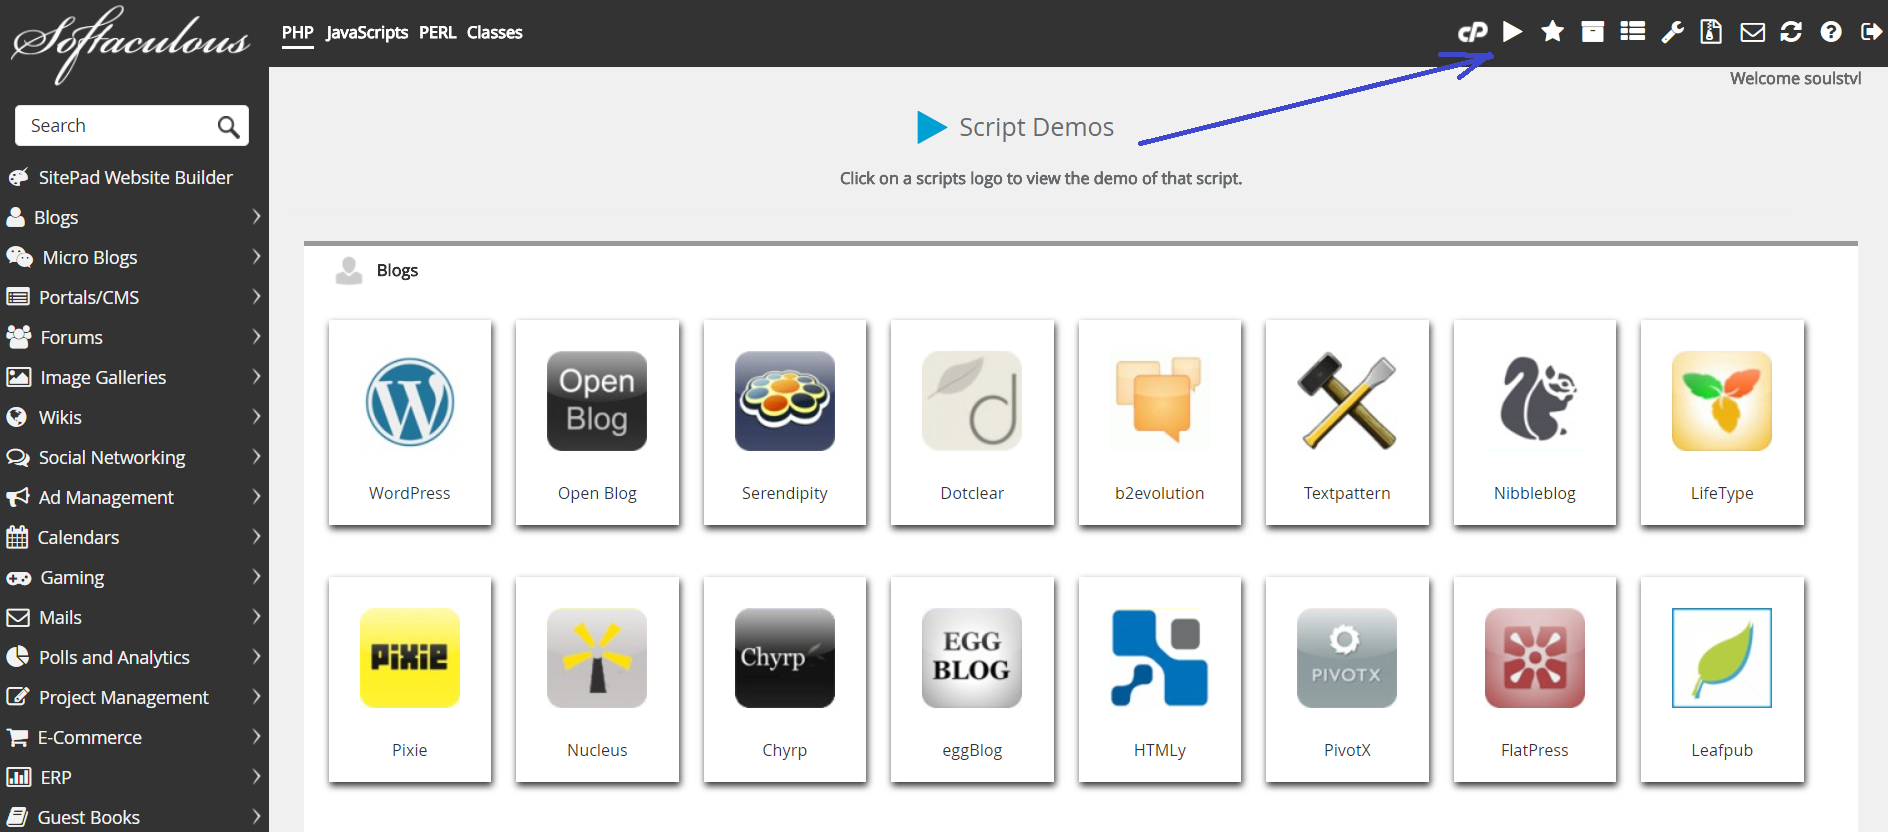Open the LifeType demo logo
The height and width of the screenshot is (832, 1888).
[1722, 401]
